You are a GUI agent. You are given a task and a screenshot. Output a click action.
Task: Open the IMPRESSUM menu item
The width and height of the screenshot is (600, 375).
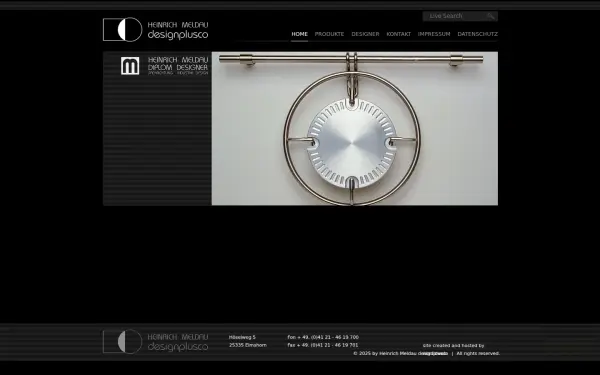pos(434,34)
